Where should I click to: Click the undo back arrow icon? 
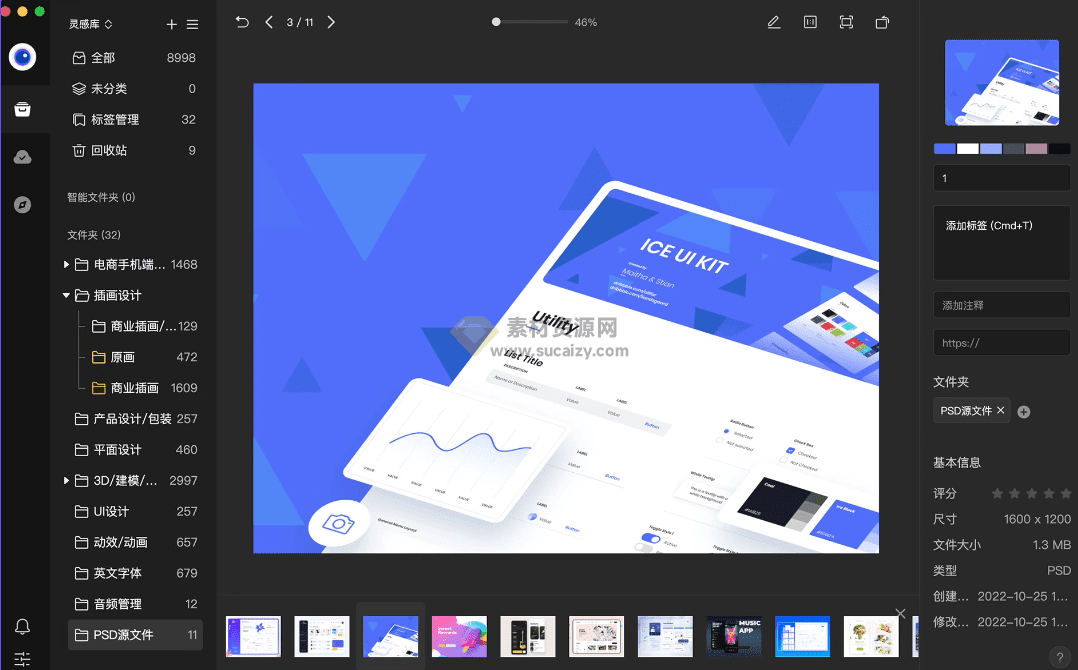click(242, 22)
